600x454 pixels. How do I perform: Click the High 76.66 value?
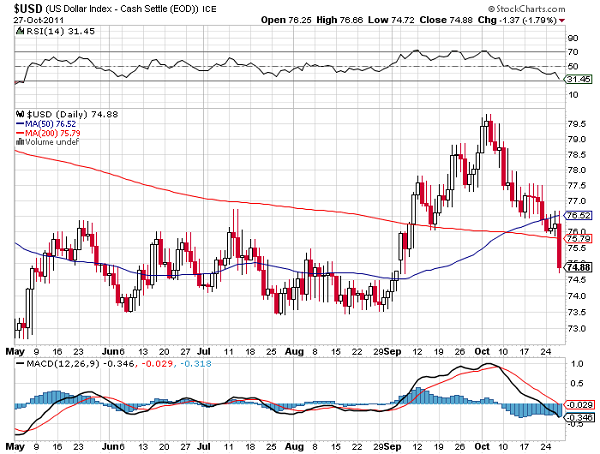339,20
